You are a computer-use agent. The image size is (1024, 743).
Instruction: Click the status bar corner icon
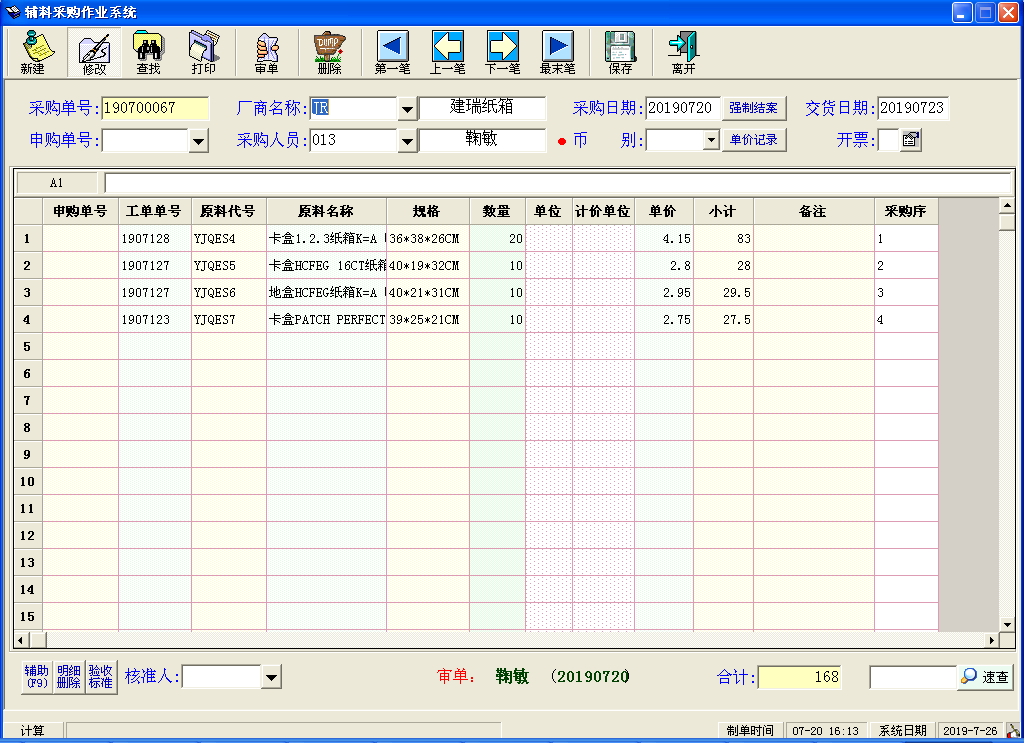coord(1013,731)
